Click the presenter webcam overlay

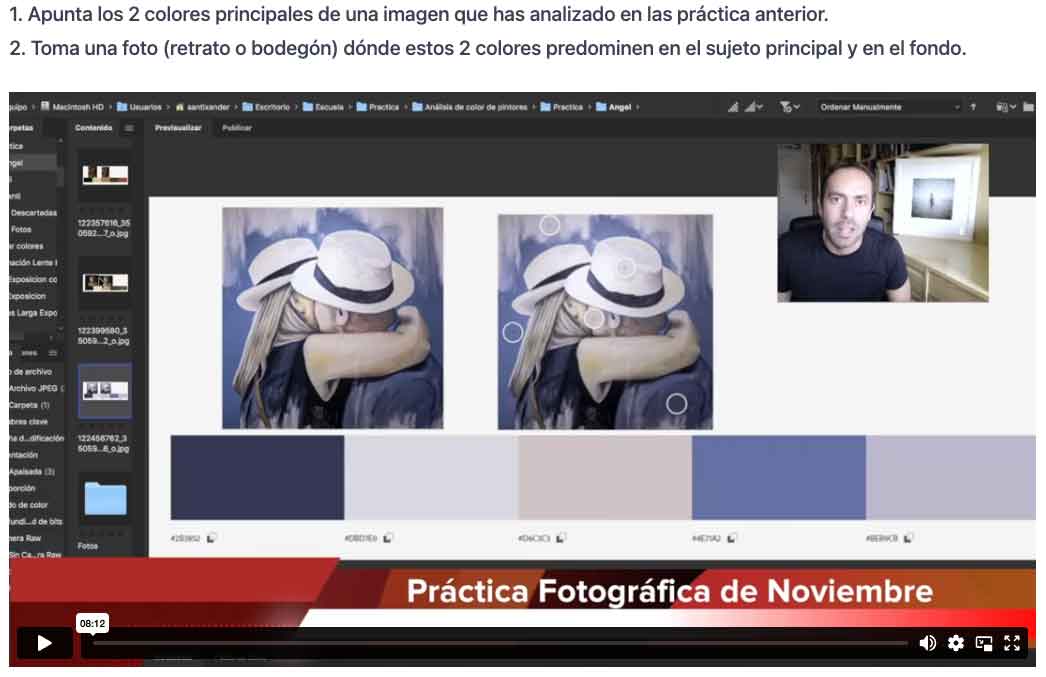(x=883, y=223)
